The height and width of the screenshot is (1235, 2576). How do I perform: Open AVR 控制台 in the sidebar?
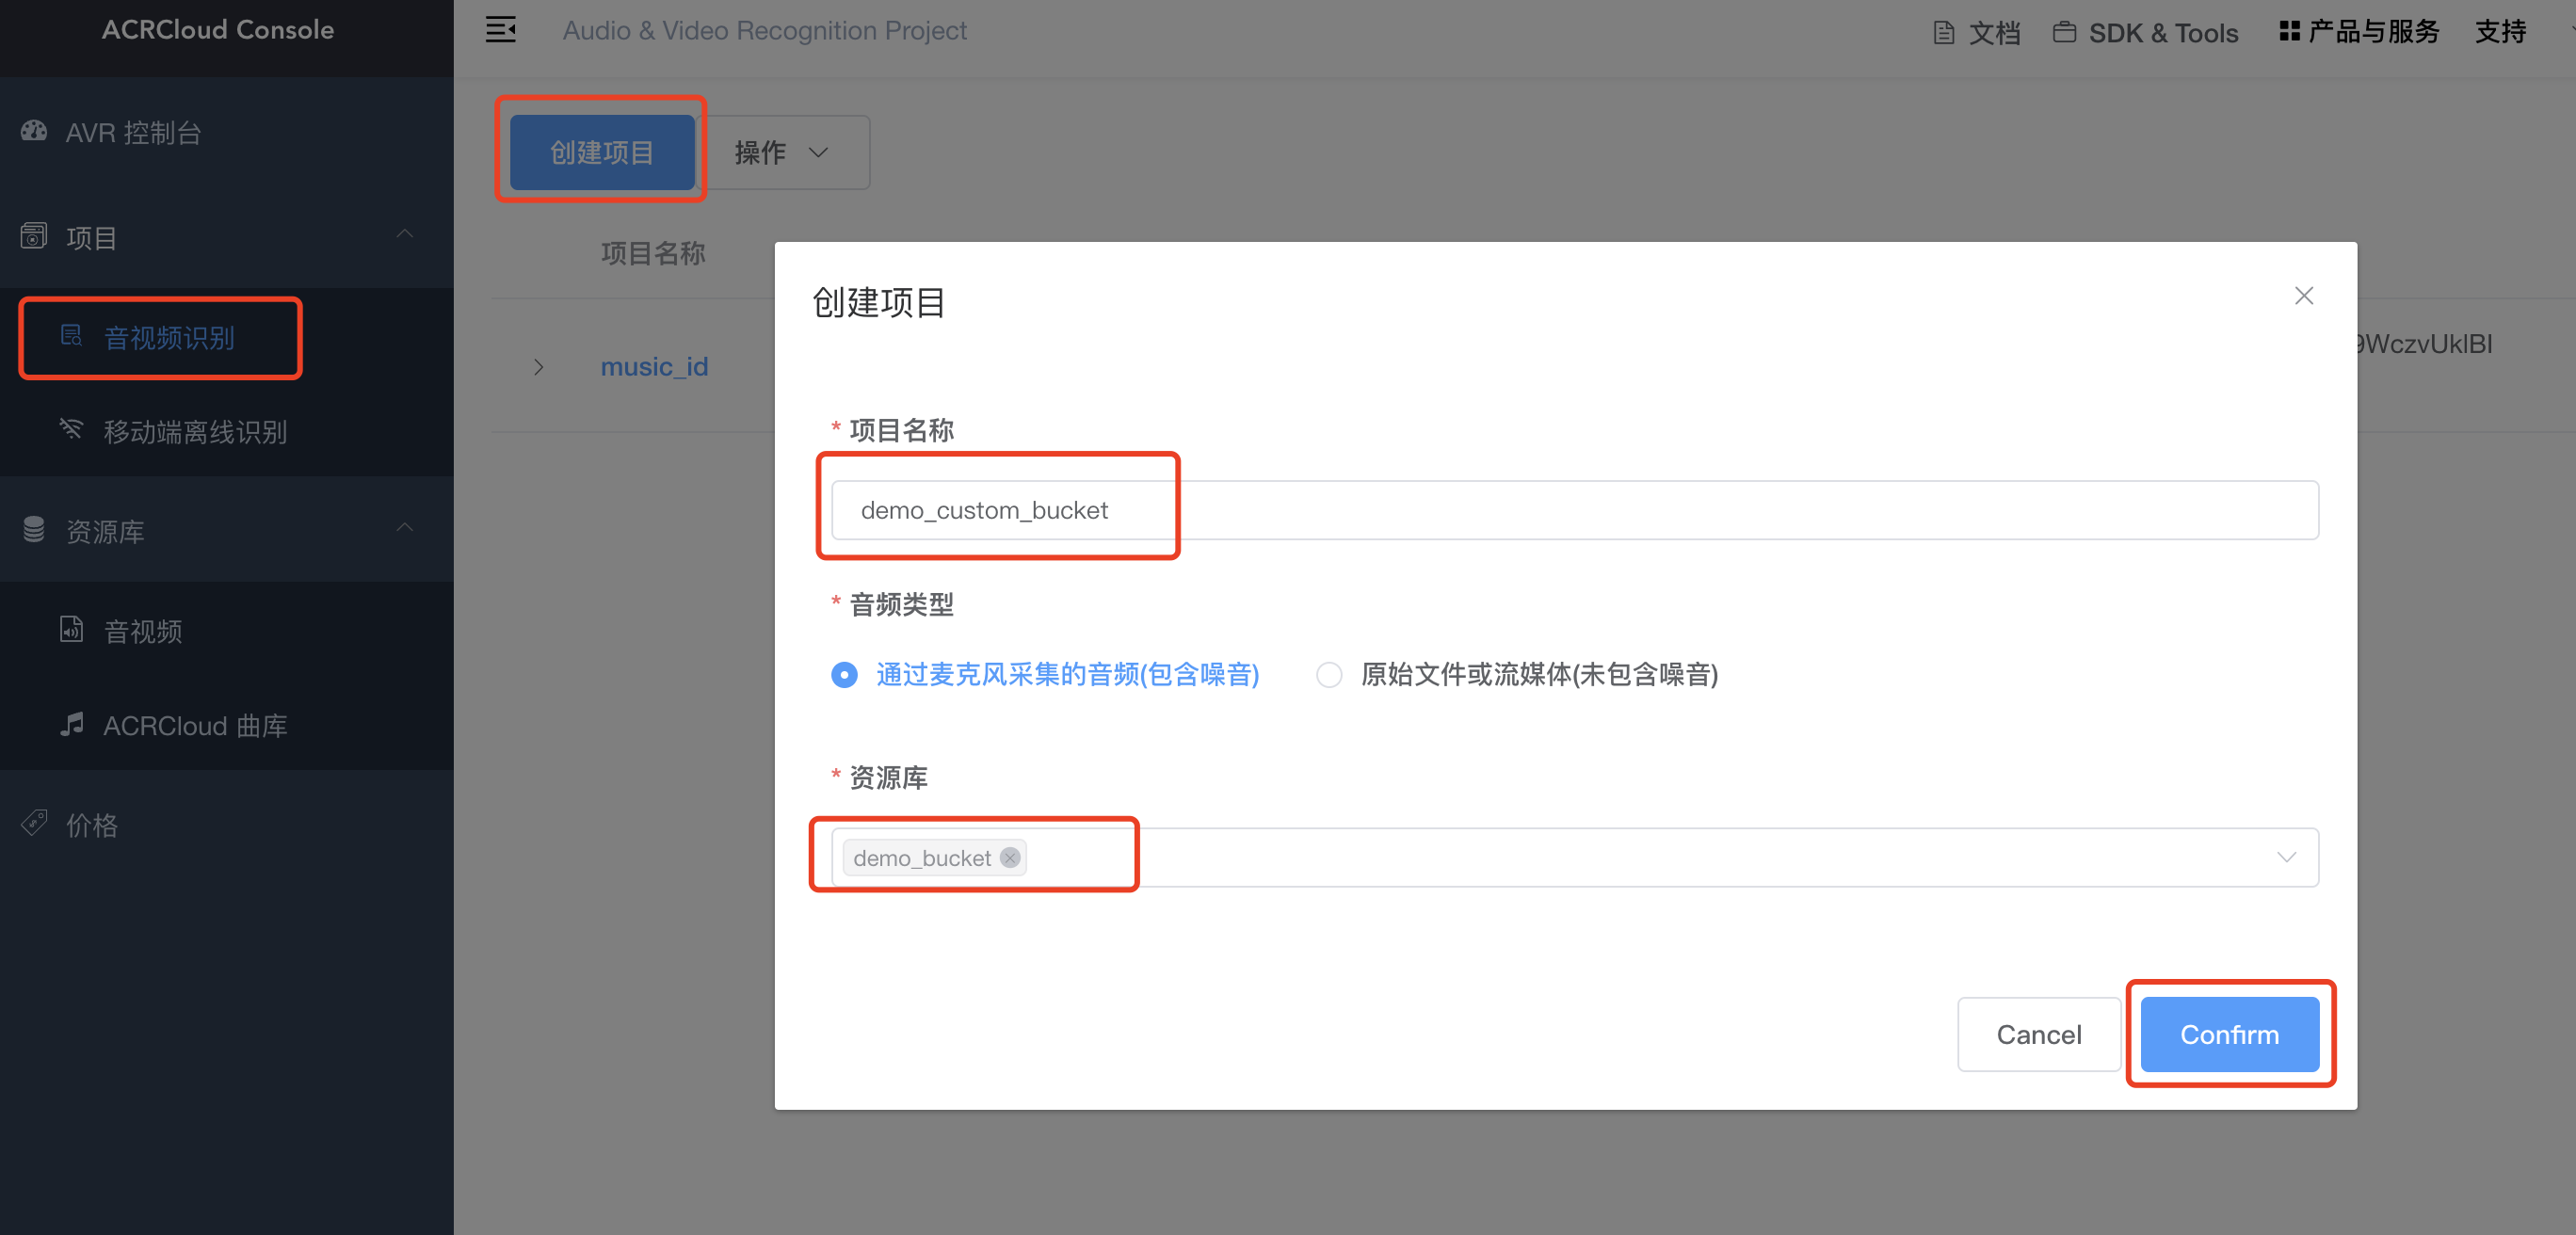pyautogui.click(x=227, y=132)
